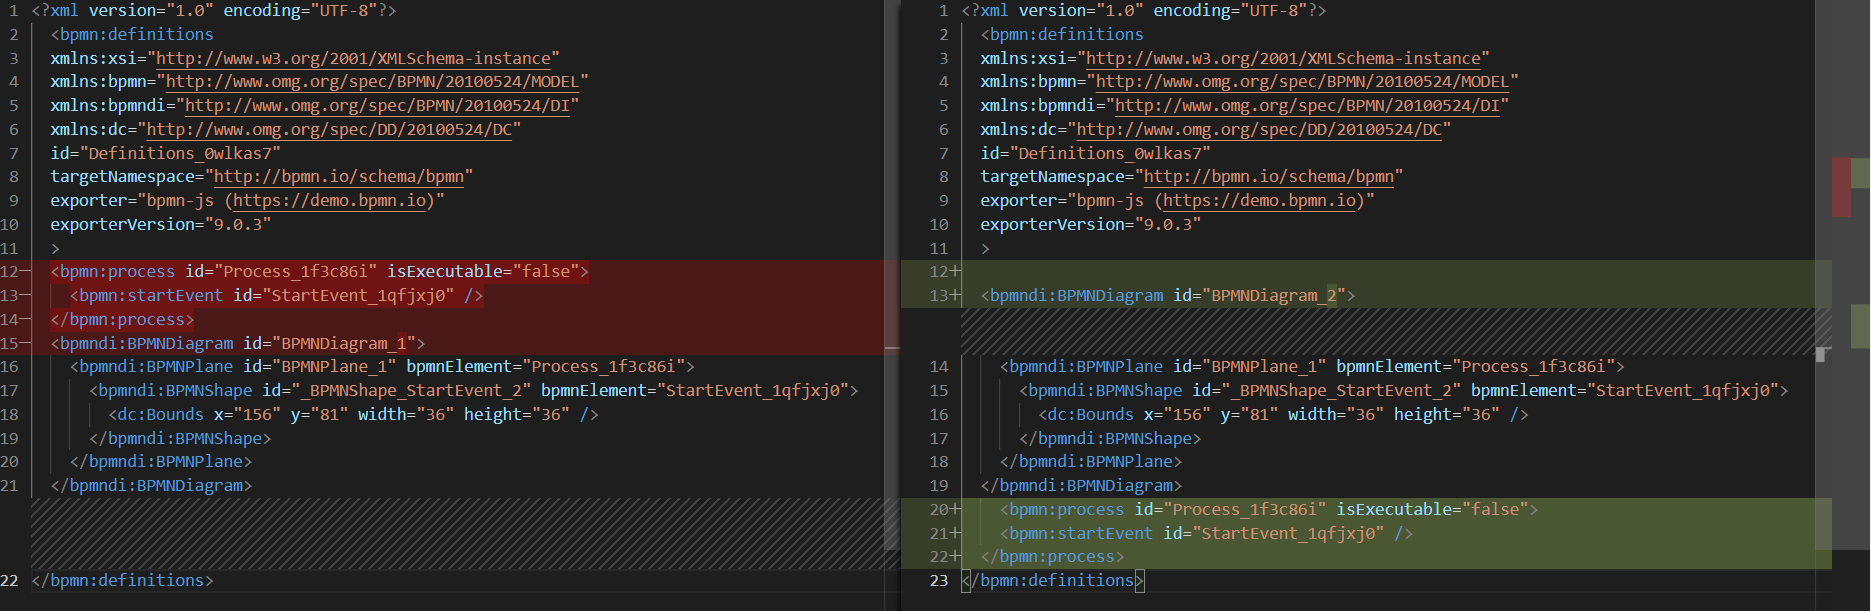This screenshot has width=1871, height=611.
Task: Open the DD/20100524/DC link in the right editor
Action: tap(1259, 129)
